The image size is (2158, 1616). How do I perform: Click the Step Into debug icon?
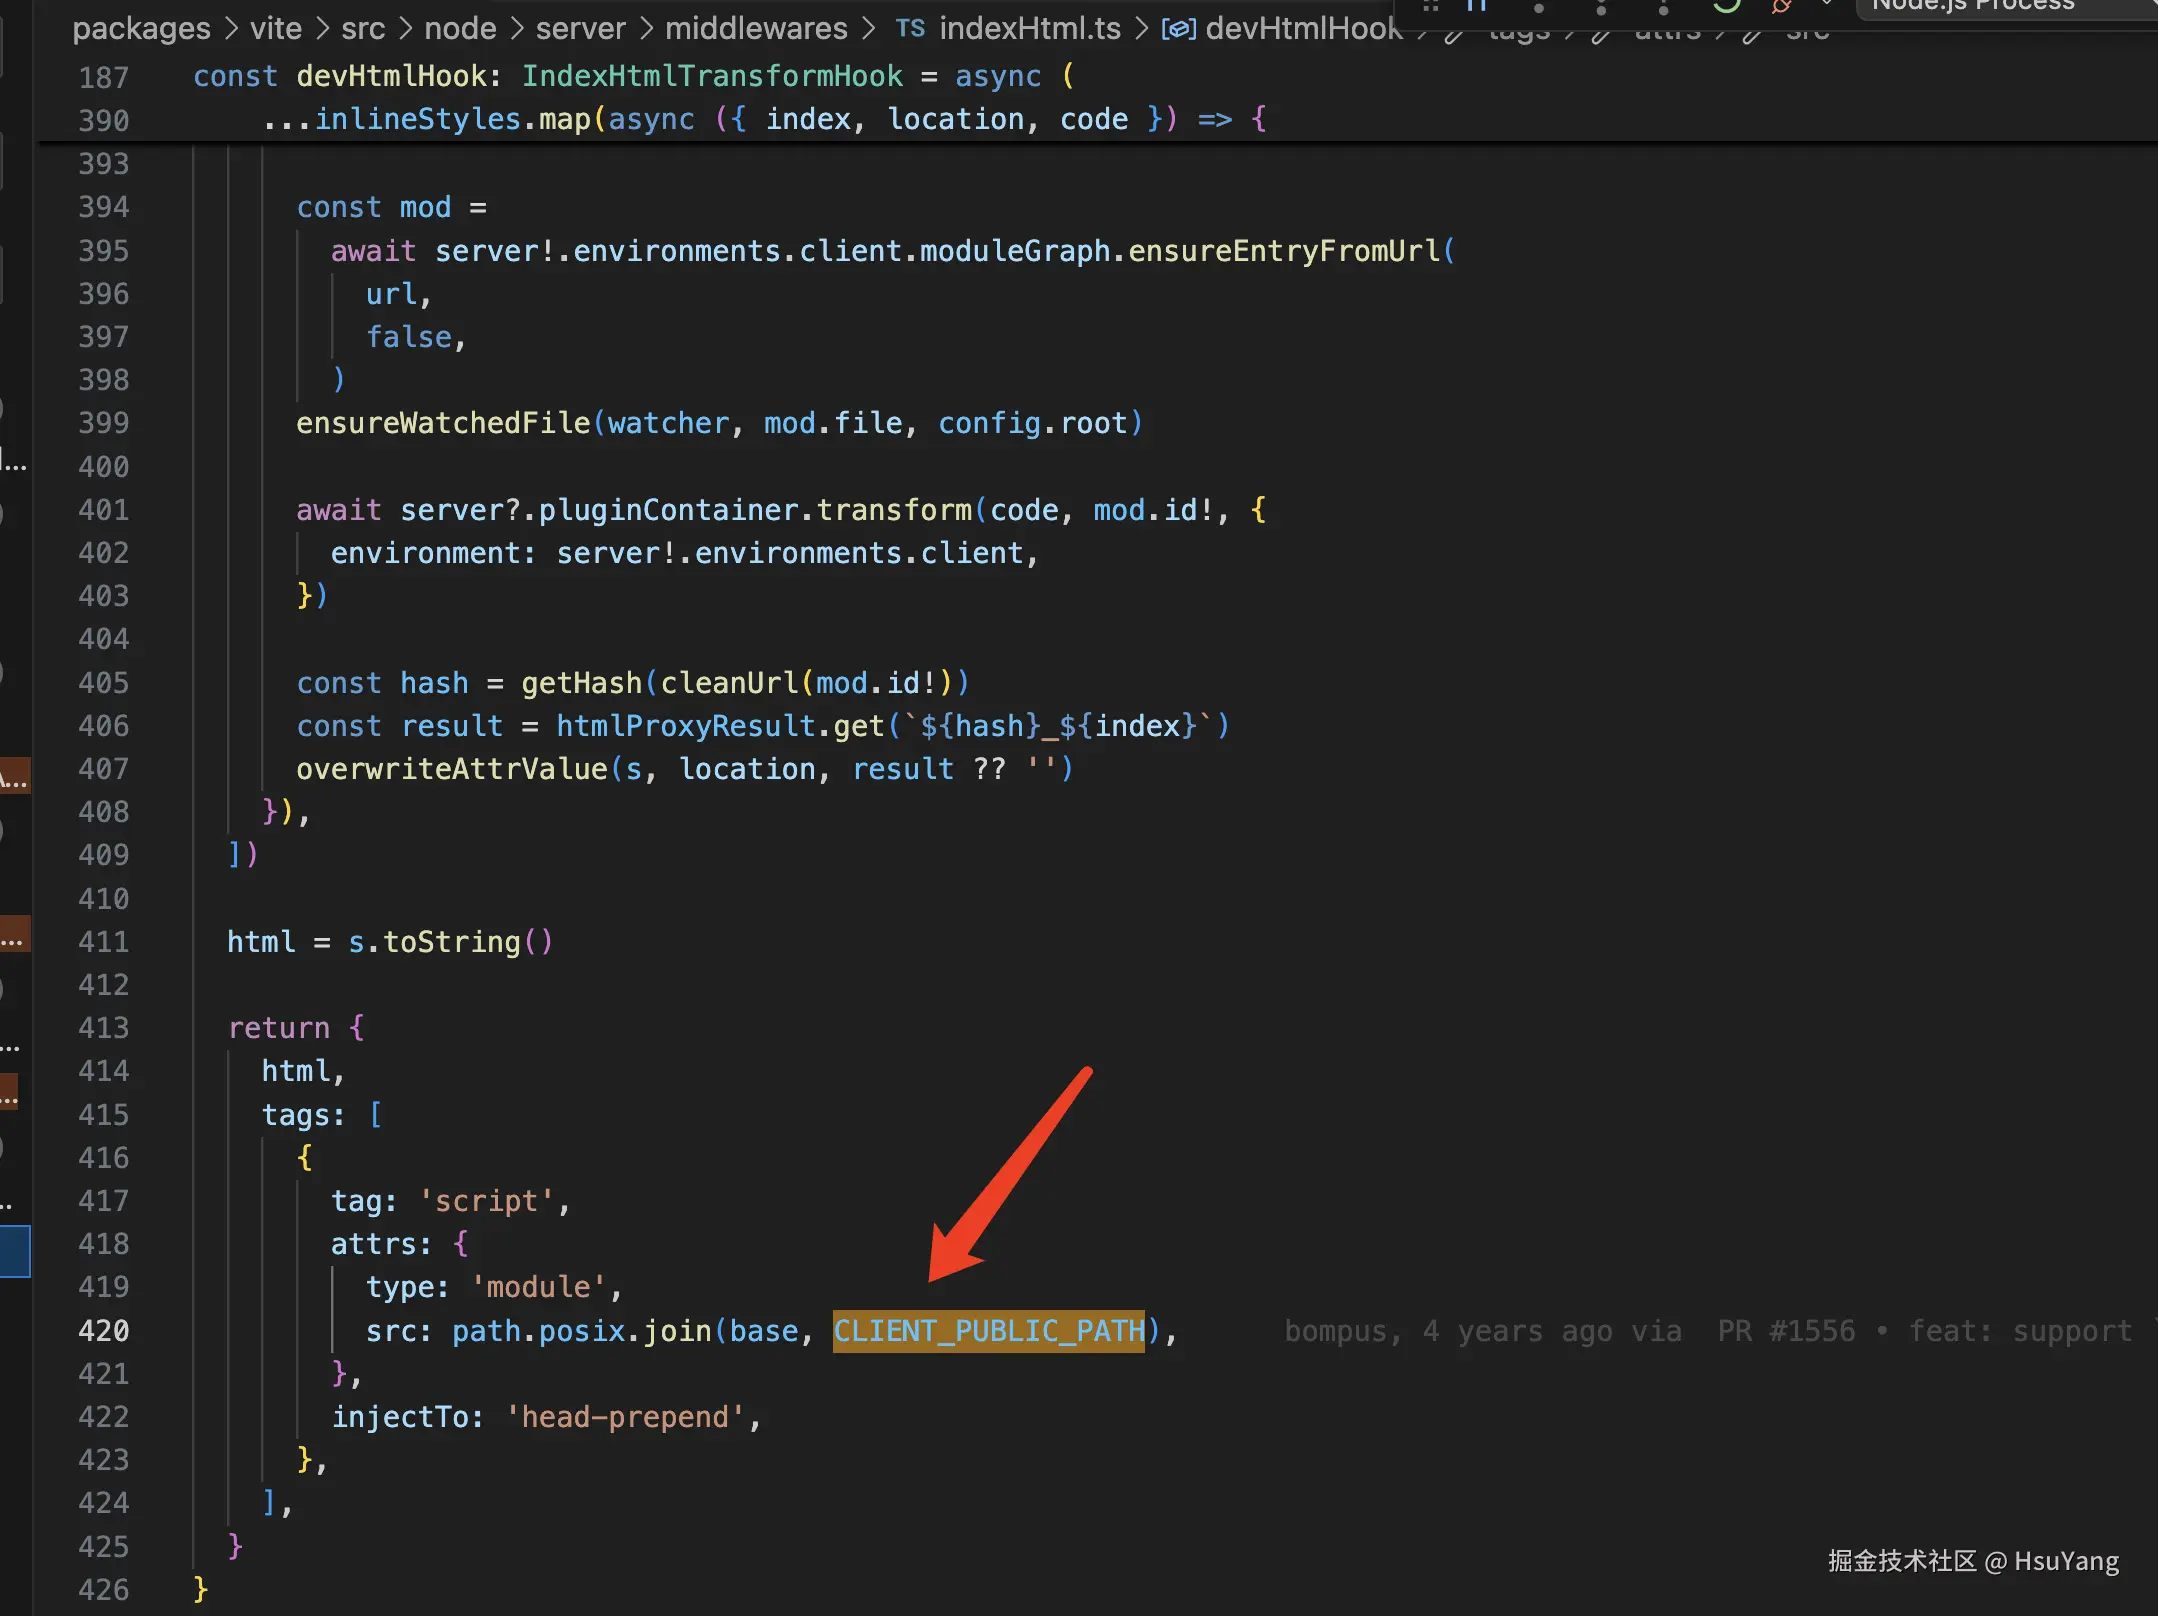click(x=1601, y=6)
